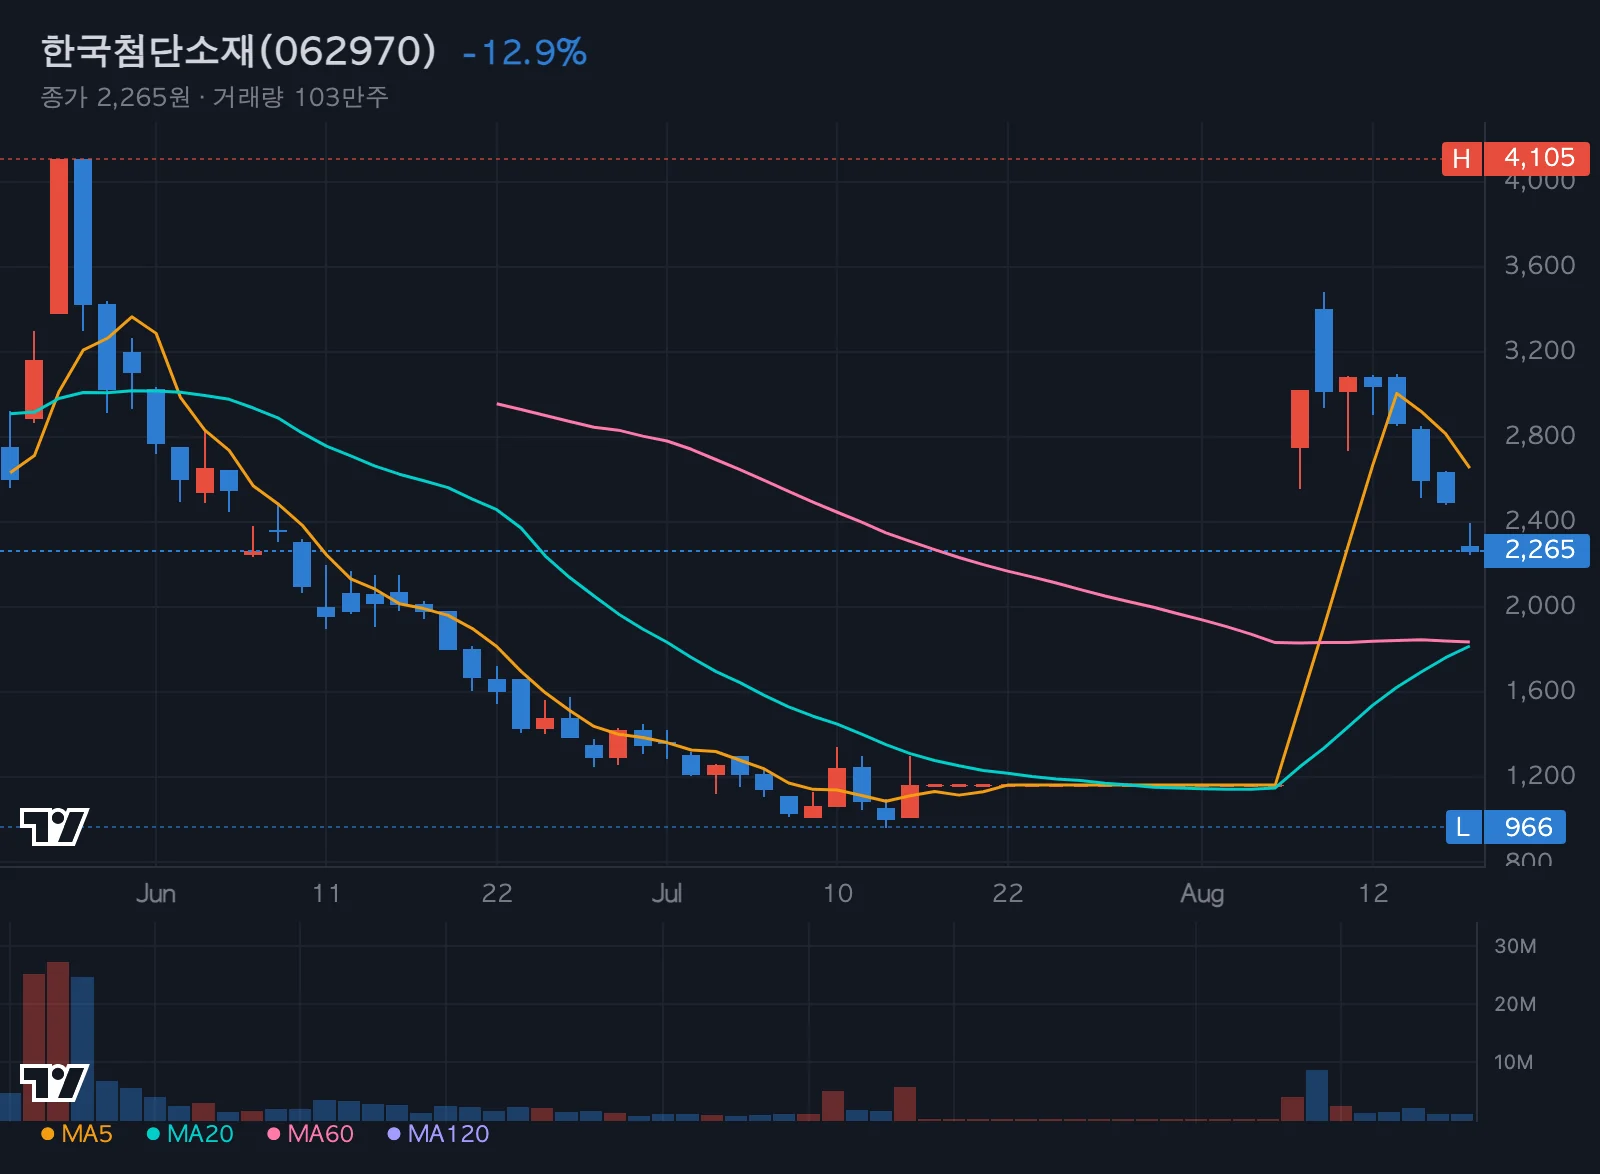Screen dimensions: 1600x1174
Task: Click the red H high marker
Action: tap(1462, 159)
